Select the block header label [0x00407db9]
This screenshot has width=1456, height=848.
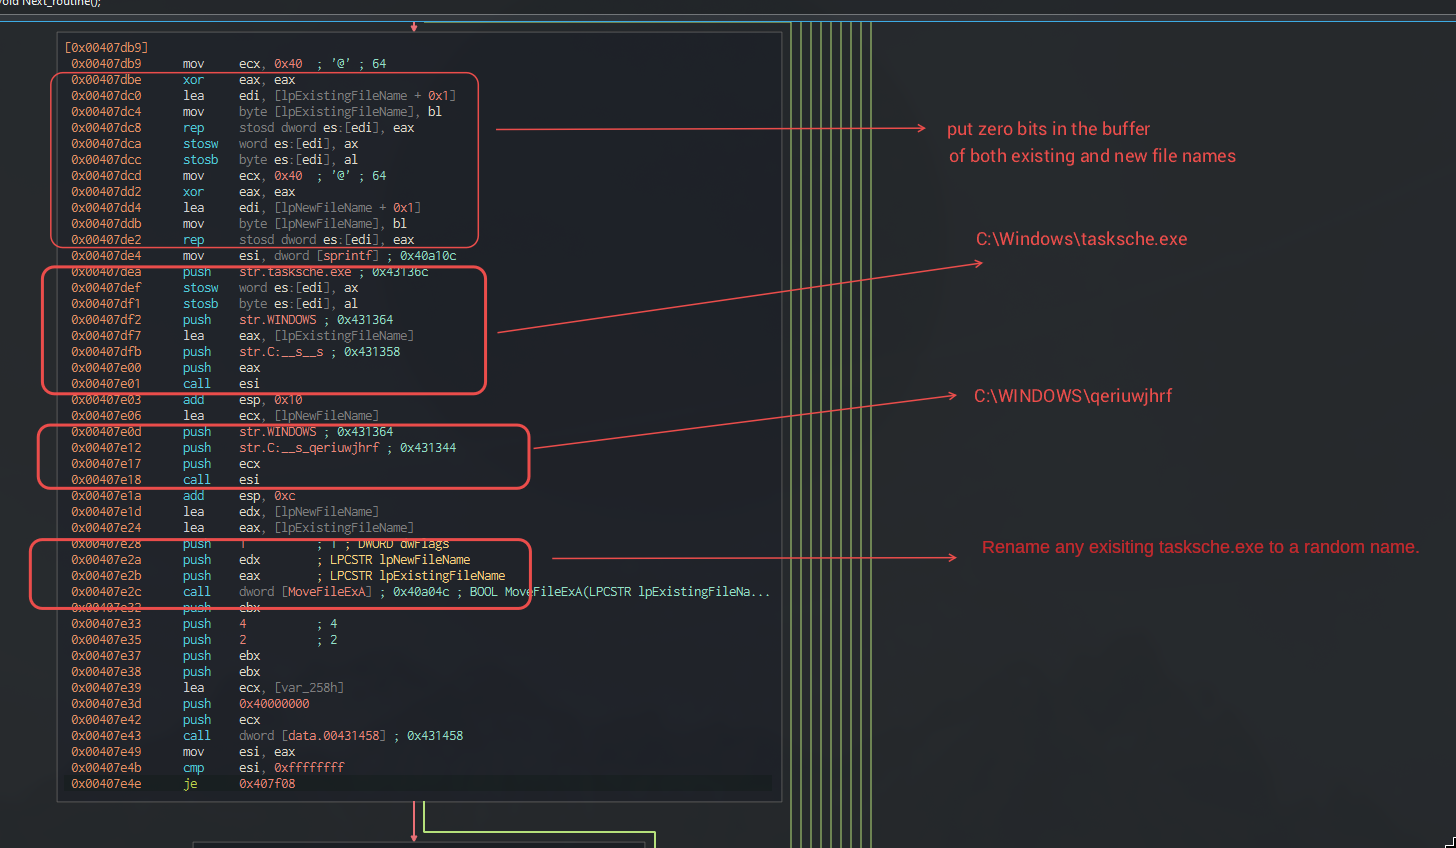[106, 47]
